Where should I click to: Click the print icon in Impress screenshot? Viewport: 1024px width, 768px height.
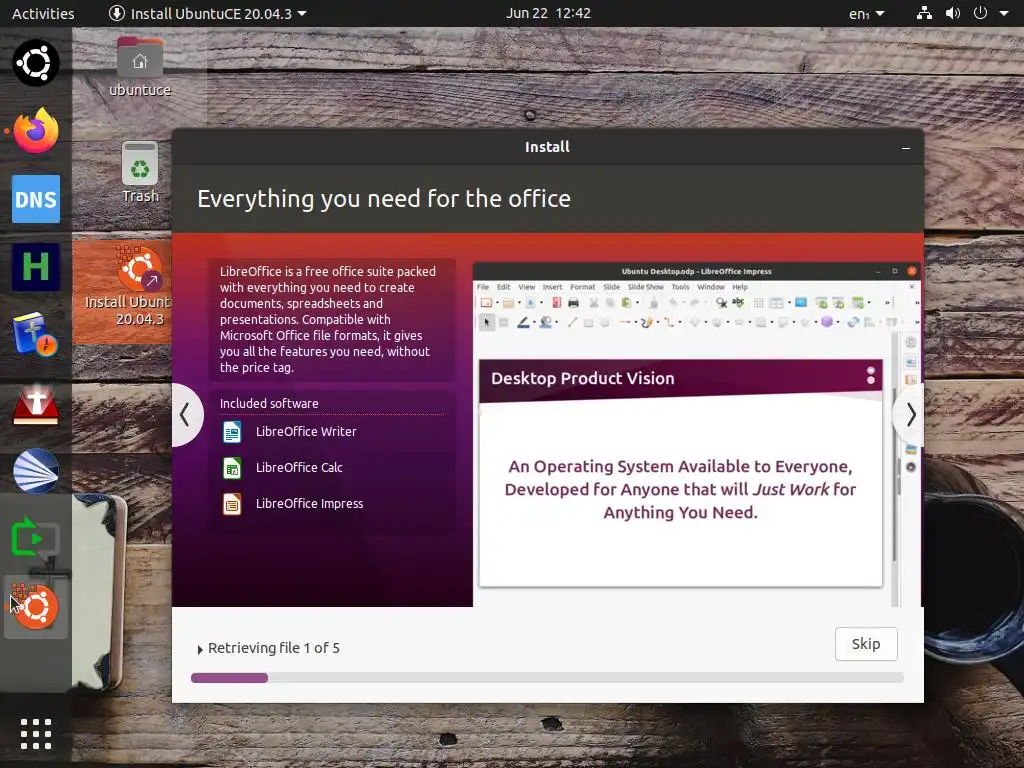coord(573,302)
